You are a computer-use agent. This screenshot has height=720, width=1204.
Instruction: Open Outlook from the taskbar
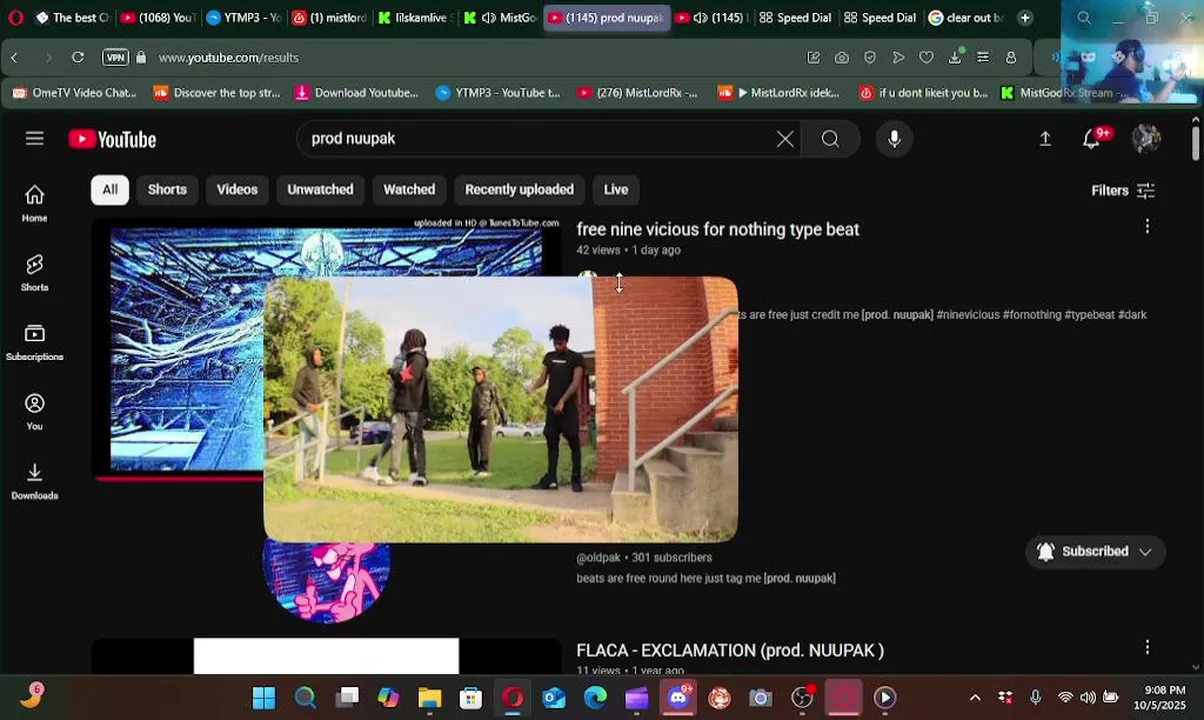click(x=554, y=698)
